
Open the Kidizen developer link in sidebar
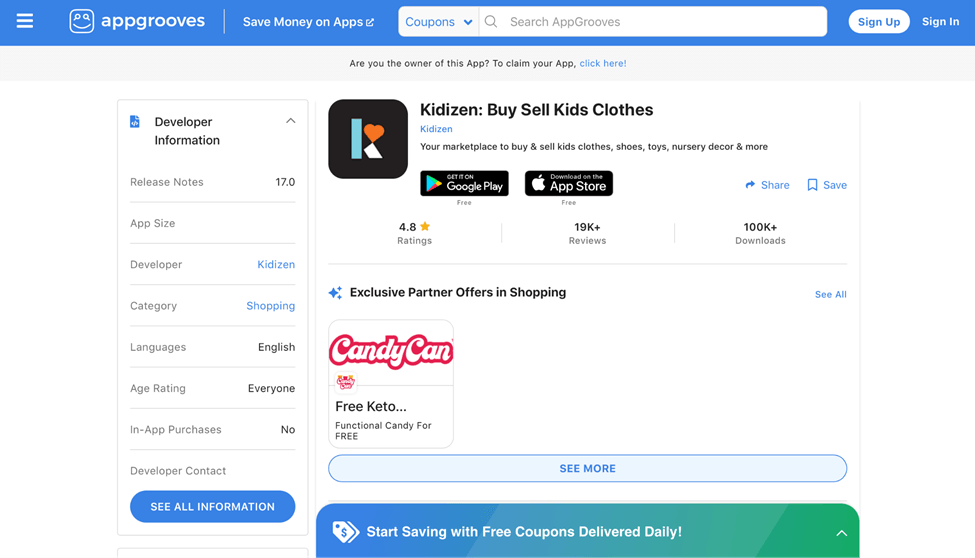[276, 264]
